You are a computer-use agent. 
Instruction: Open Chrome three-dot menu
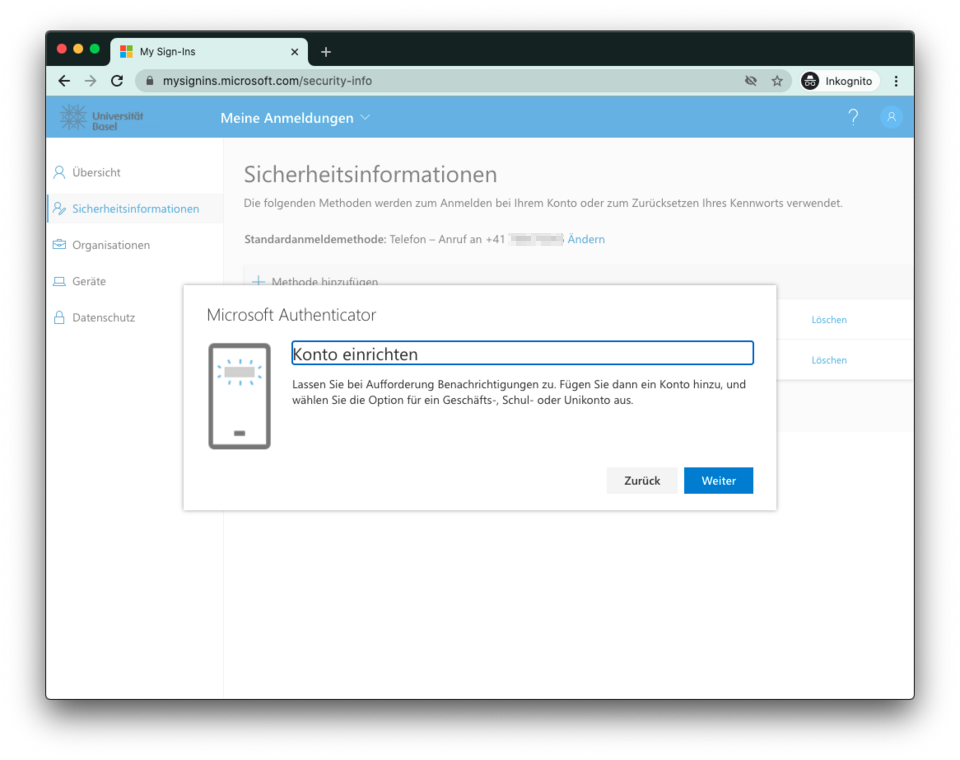pos(896,81)
